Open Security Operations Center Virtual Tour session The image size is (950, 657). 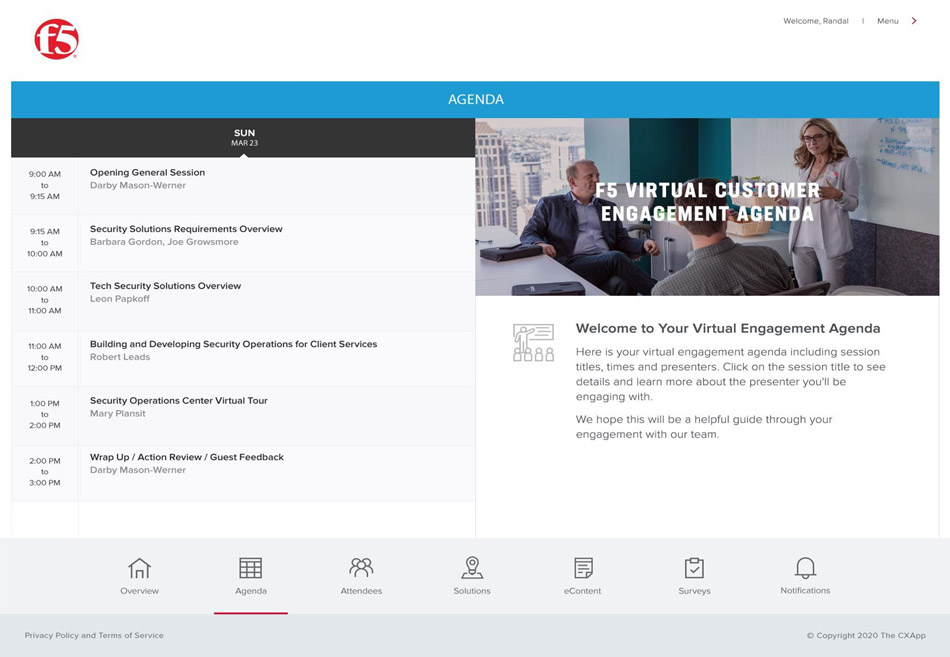point(179,401)
